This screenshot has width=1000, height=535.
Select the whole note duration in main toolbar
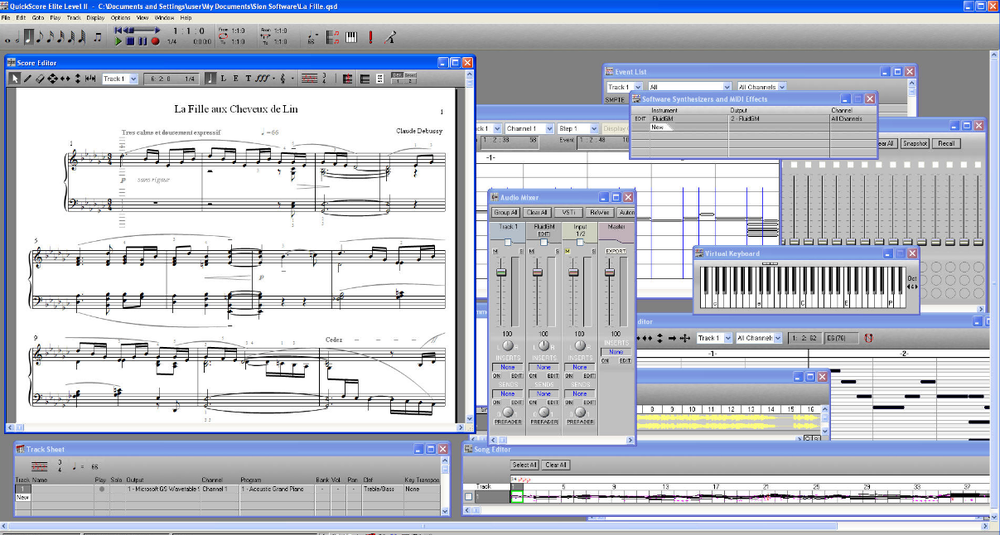[7, 41]
